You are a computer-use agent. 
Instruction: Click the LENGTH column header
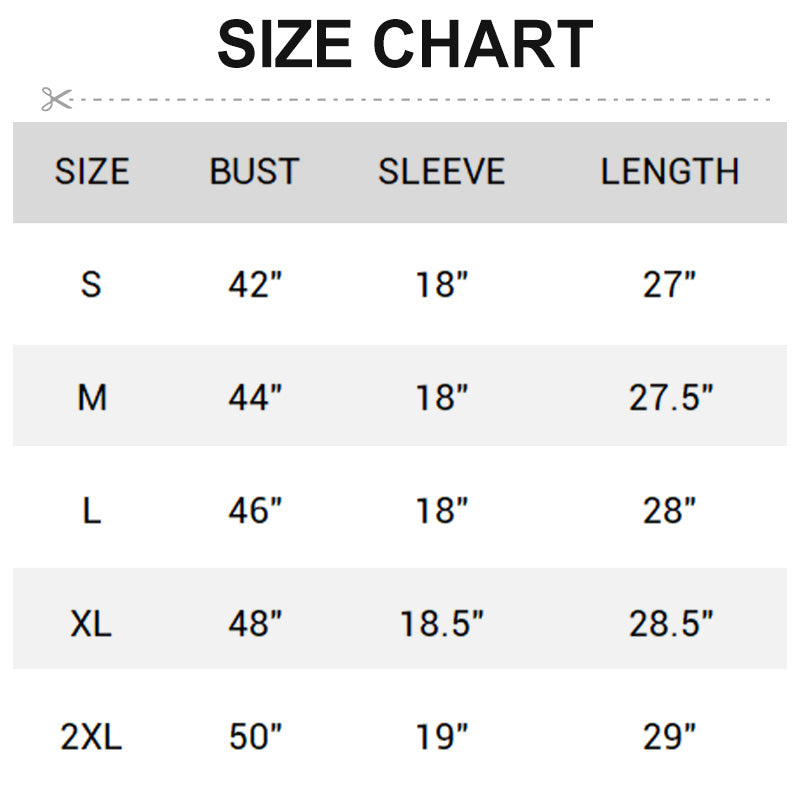click(x=670, y=172)
